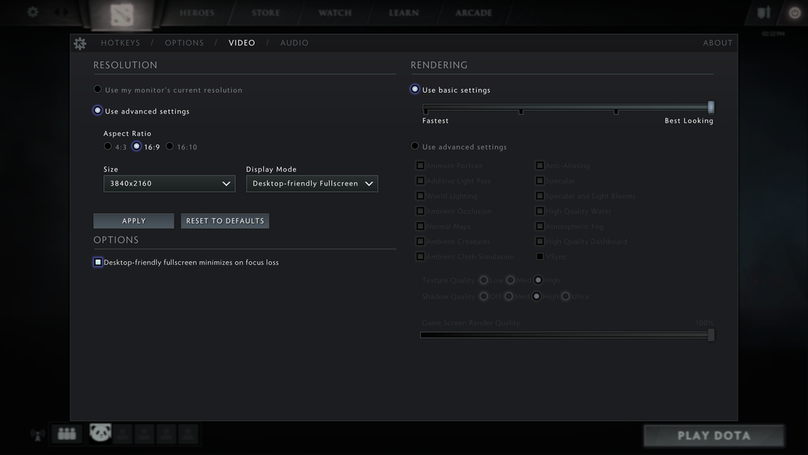This screenshot has height=455, width=808.
Task: Open the party members icon
Action: click(67, 434)
